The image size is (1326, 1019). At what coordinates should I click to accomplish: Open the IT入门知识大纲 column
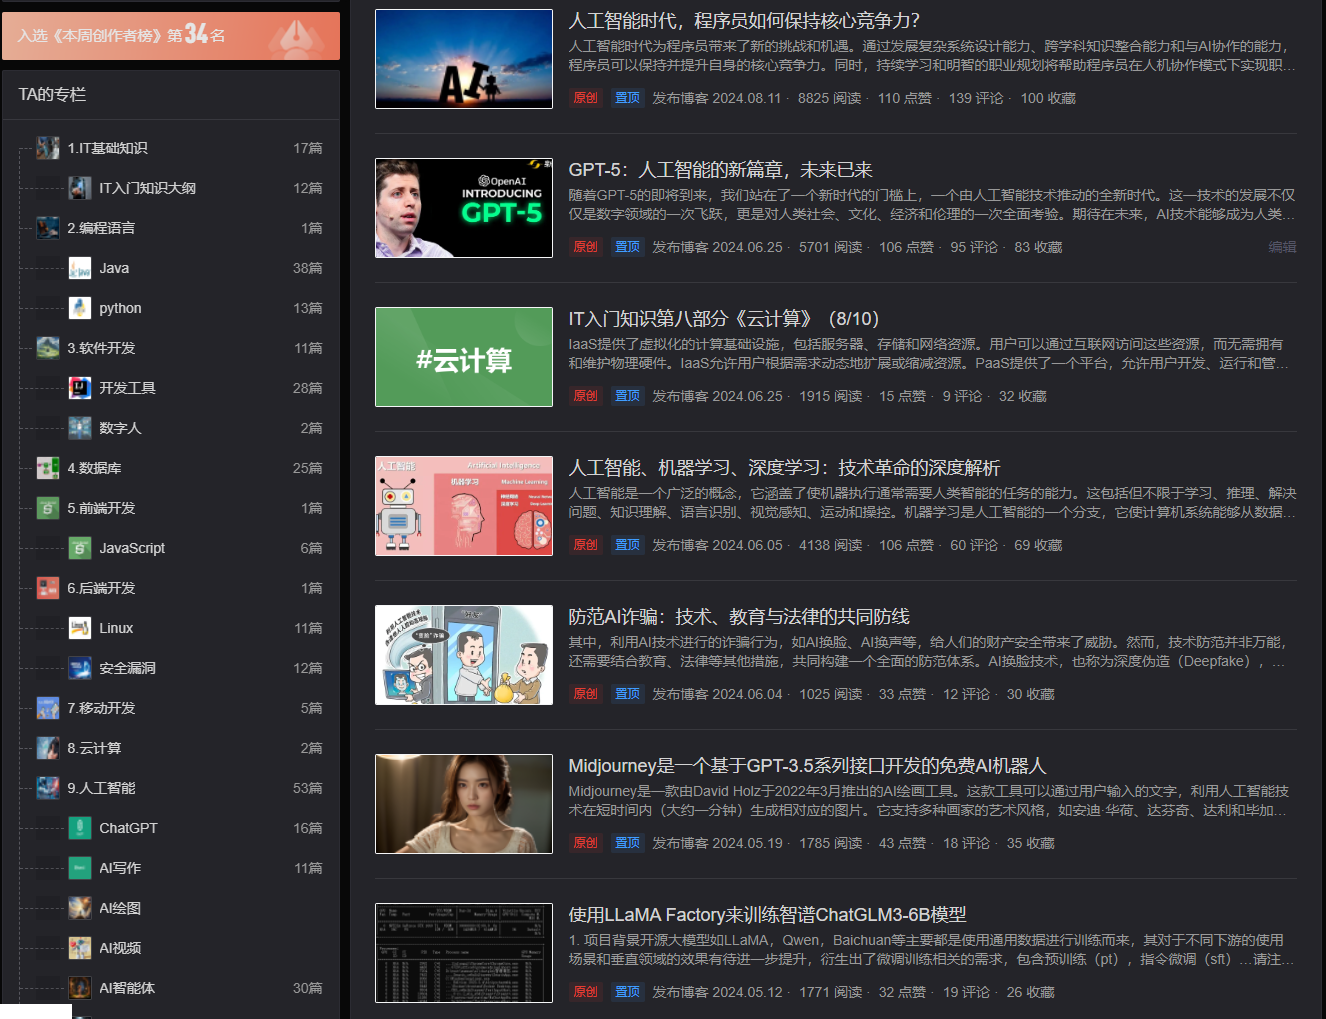pos(147,188)
